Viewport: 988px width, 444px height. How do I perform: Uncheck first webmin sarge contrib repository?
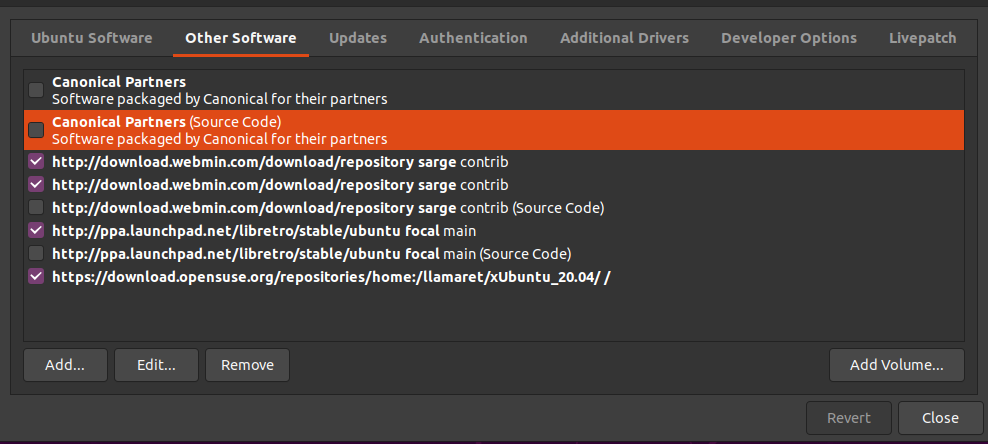click(36, 162)
